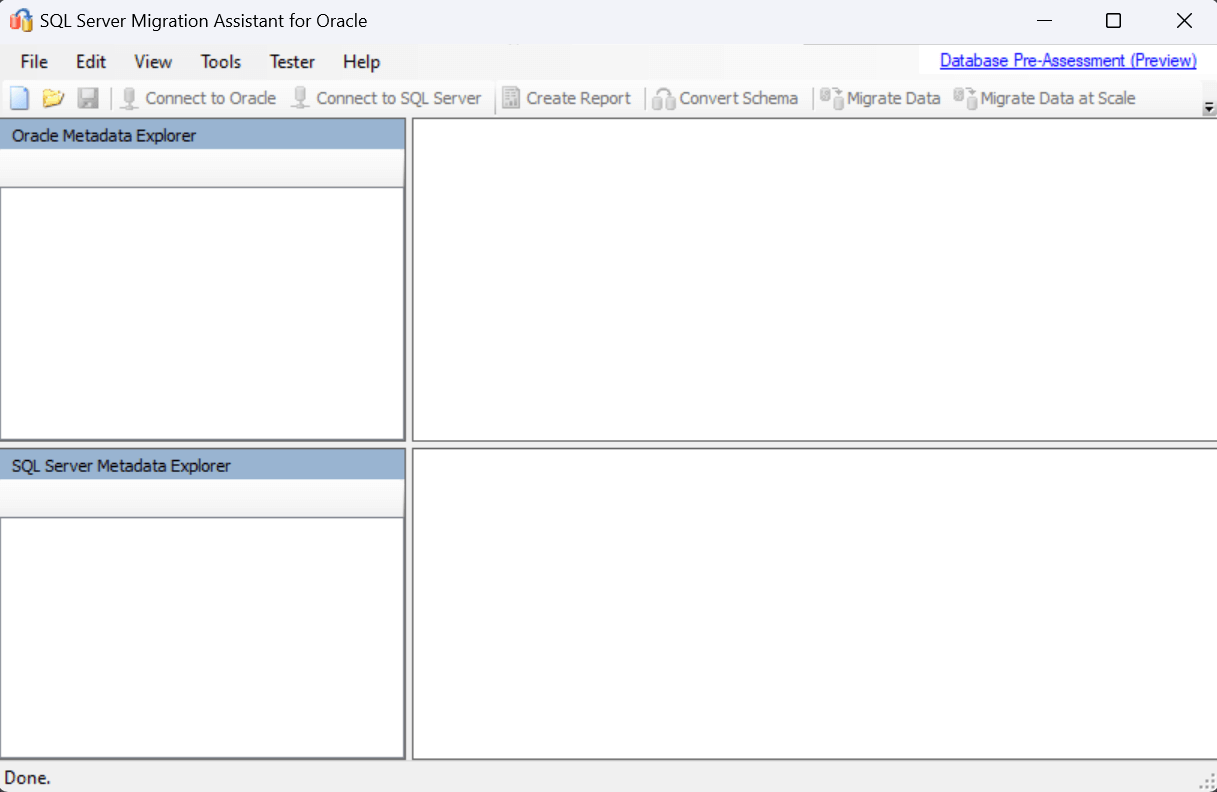Click Migrate Data at Scale button
The width and height of the screenshot is (1217, 792).
click(1044, 98)
